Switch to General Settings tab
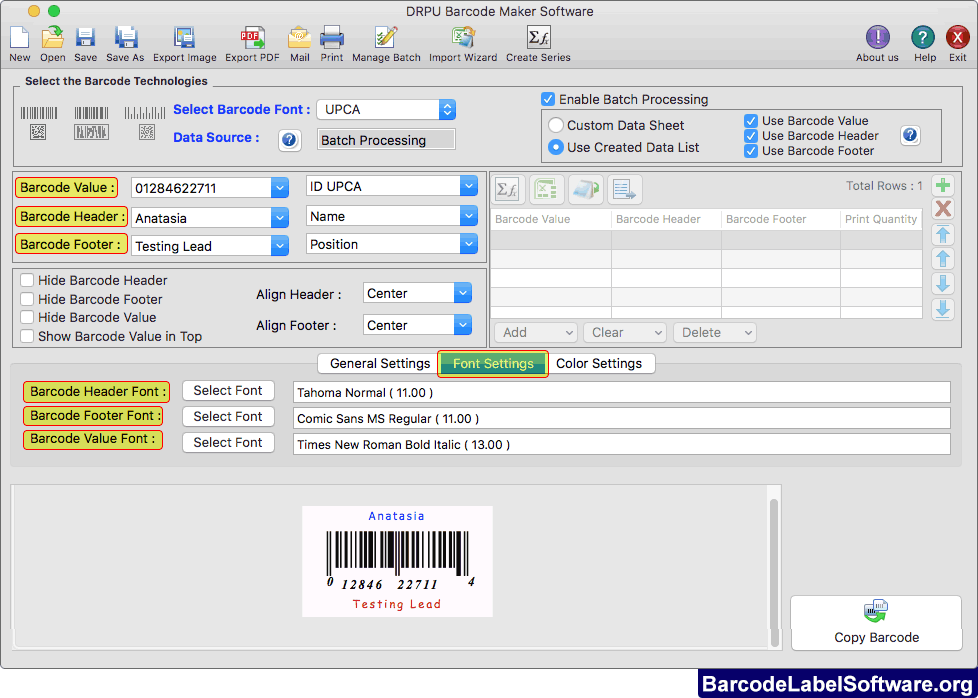Image resolution: width=978 pixels, height=698 pixels. 379,363
